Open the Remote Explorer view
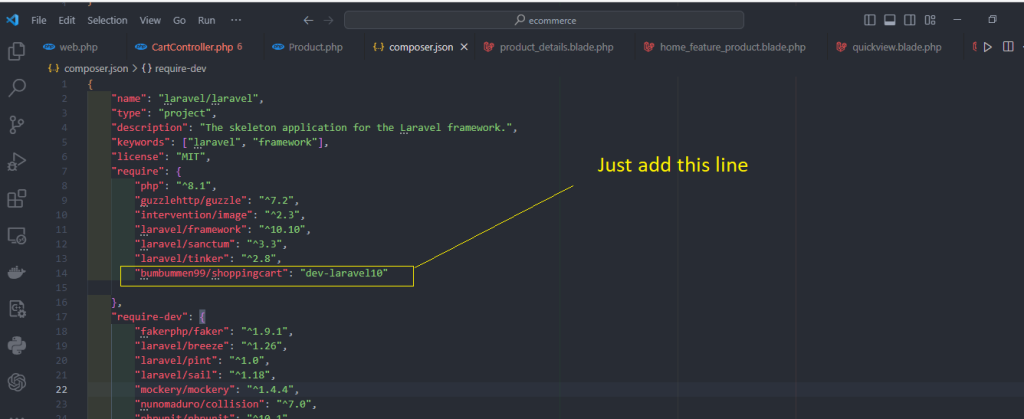Viewport: 1024px width, 419px height. [16, 235]
